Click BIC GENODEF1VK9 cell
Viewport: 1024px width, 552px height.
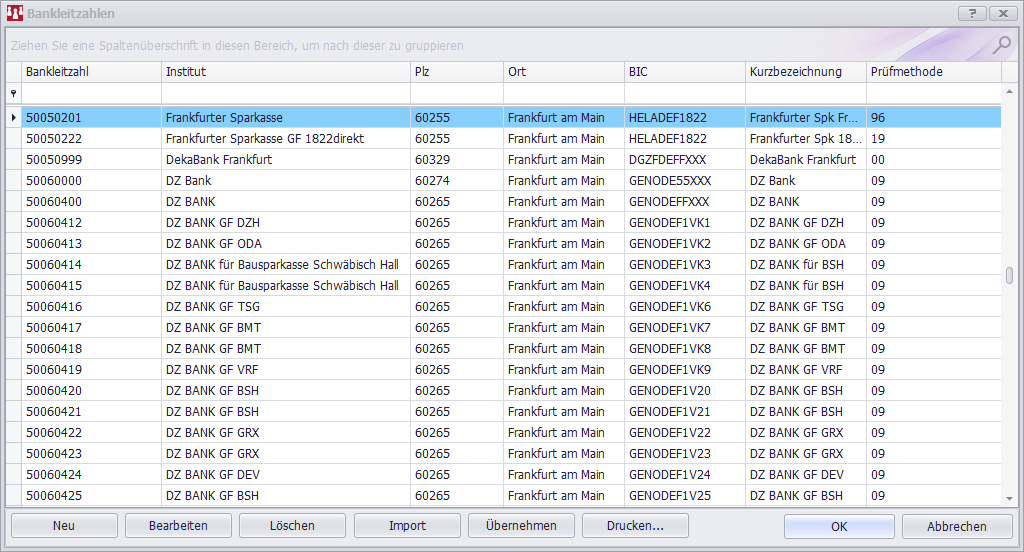click(x=685, y=370)
